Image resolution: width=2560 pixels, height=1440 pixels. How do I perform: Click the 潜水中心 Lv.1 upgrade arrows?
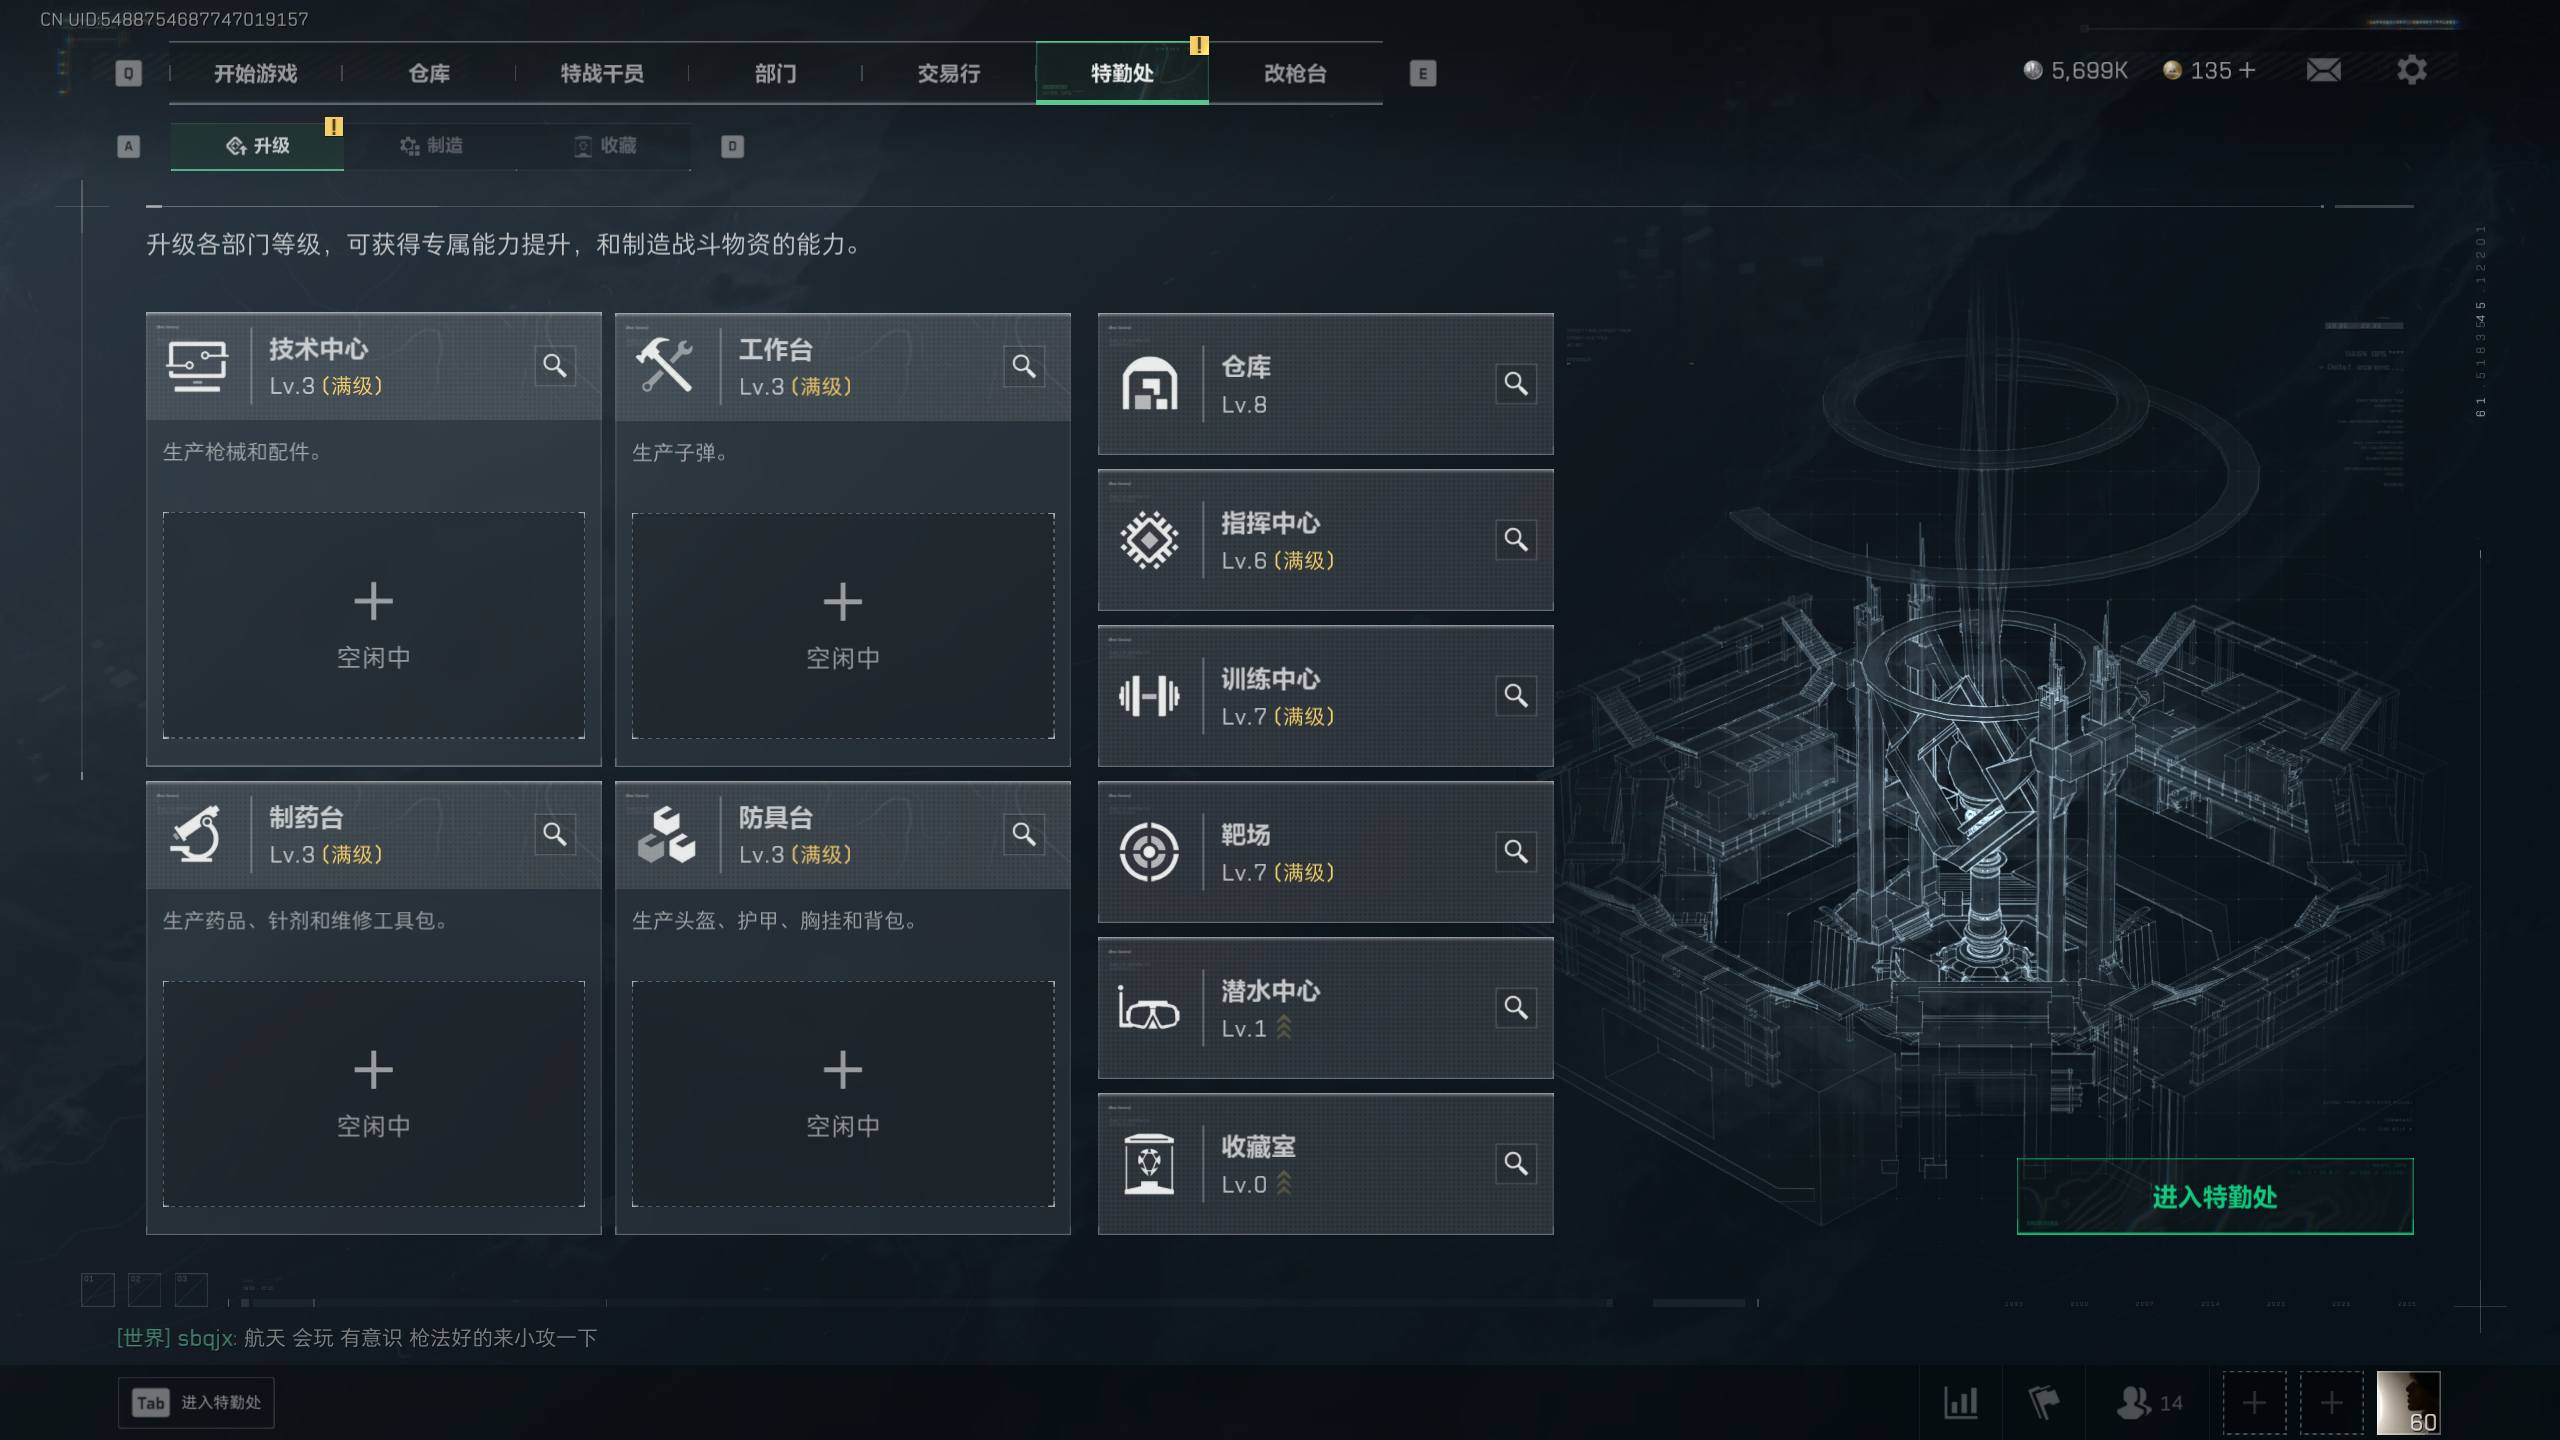point(1284,1028)
